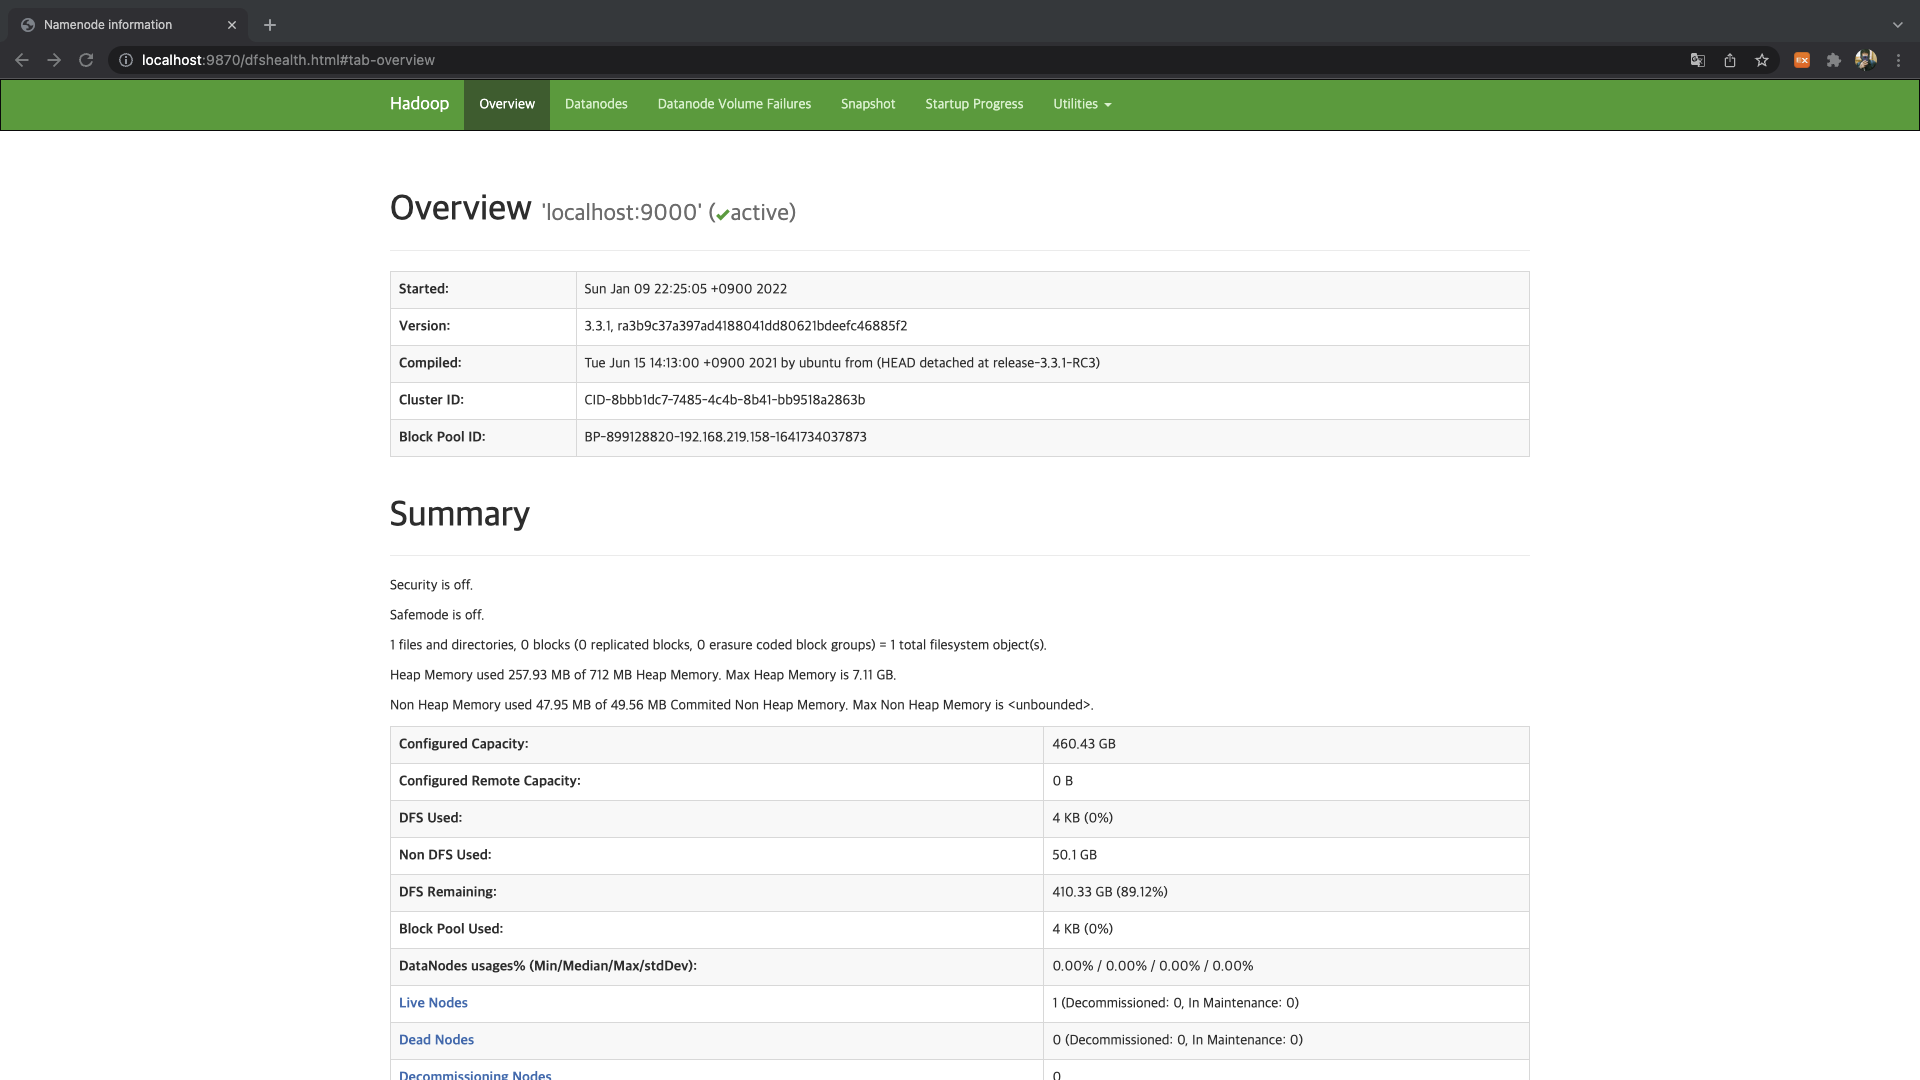Screen dimensions: 1920x1080
Task: Click the browser forward arrow
Action: pyautogui.click(x=54, y=60)
